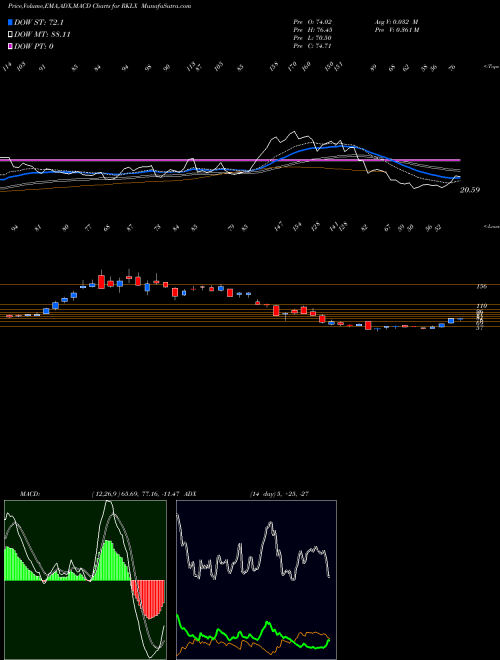Click the MACD values '65.69, 77.16, -11.47'
This screenshot has height=660, width=500.
(152, 494)
